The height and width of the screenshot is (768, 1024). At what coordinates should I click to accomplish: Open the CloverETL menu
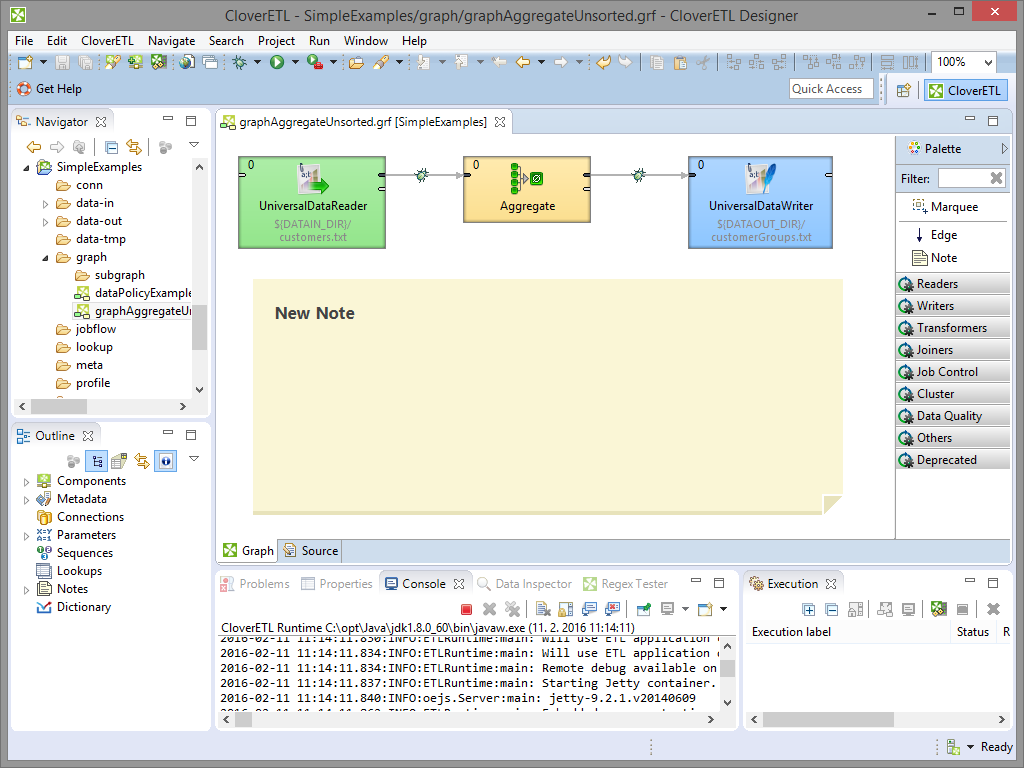[x=107, y=41]
